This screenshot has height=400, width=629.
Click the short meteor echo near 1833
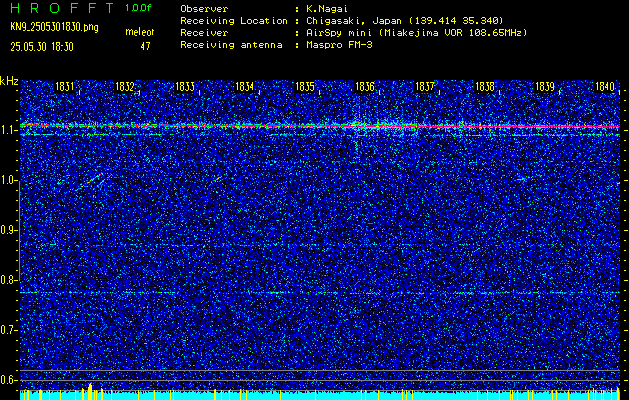pos(217,179)
